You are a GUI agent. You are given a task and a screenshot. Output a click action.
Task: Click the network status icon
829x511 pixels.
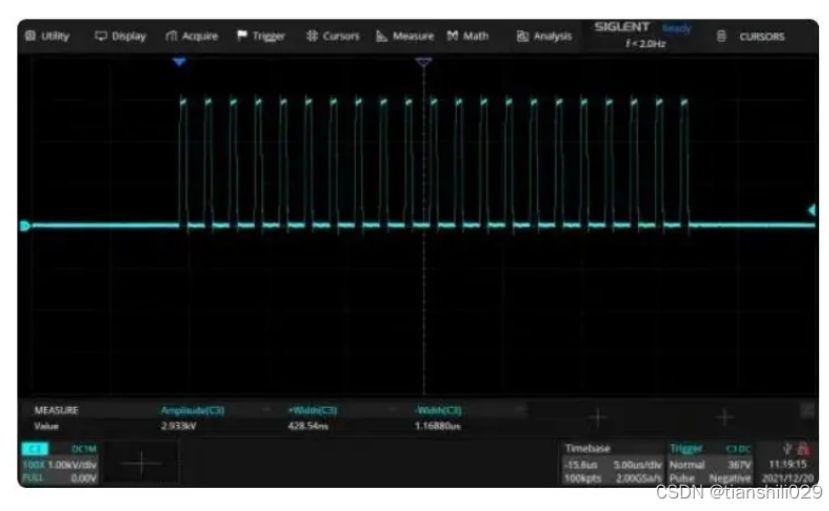coord(804,449)
